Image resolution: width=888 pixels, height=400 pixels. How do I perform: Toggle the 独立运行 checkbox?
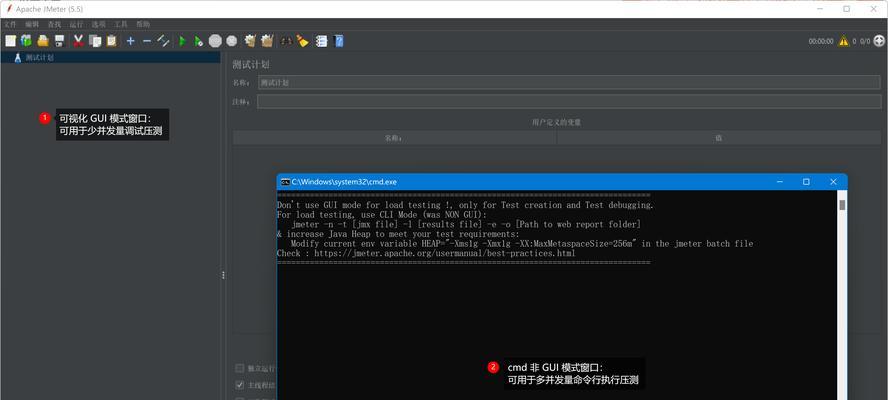point(240,368)
